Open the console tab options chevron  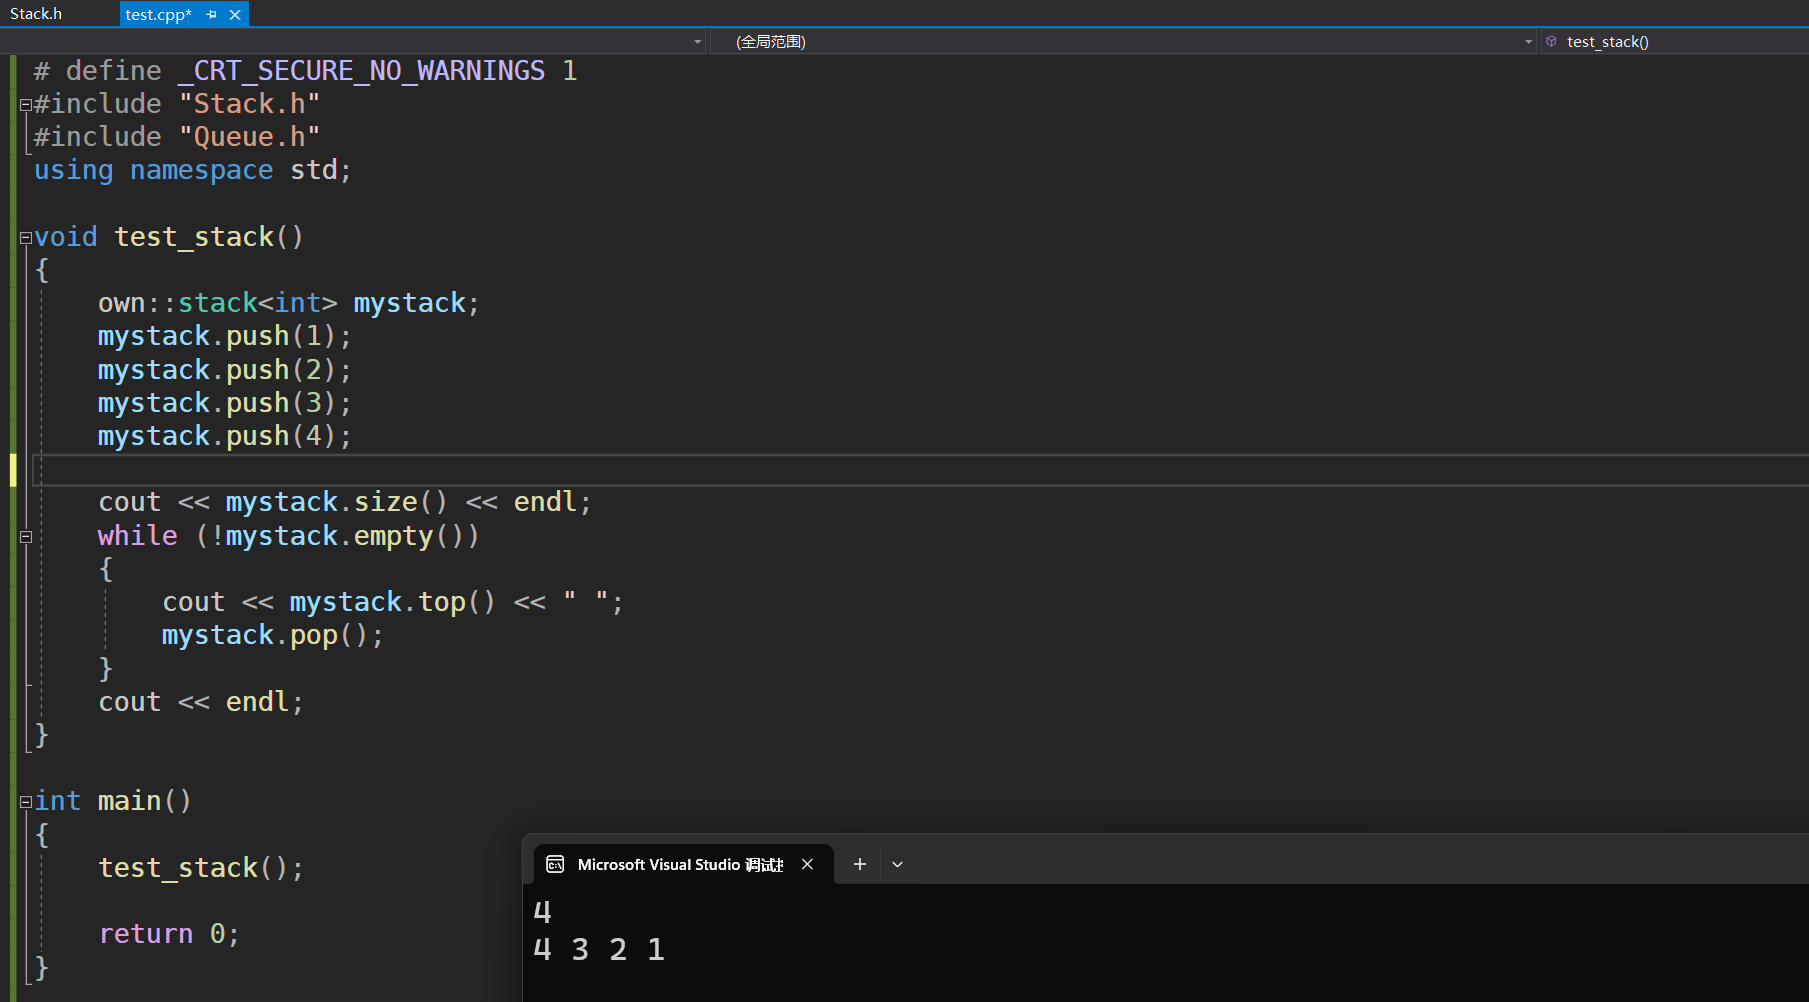click(x=897, y=865)
